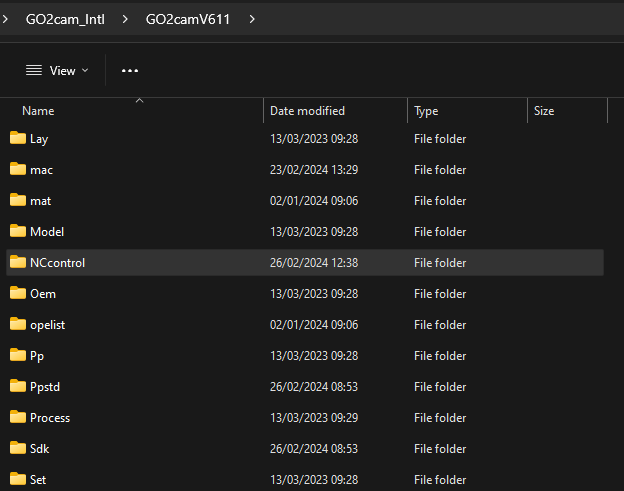This screenshot has height=491, width=624.
Task: Click GO2camV611 breadcrumb segment
Action: [188, 19]
